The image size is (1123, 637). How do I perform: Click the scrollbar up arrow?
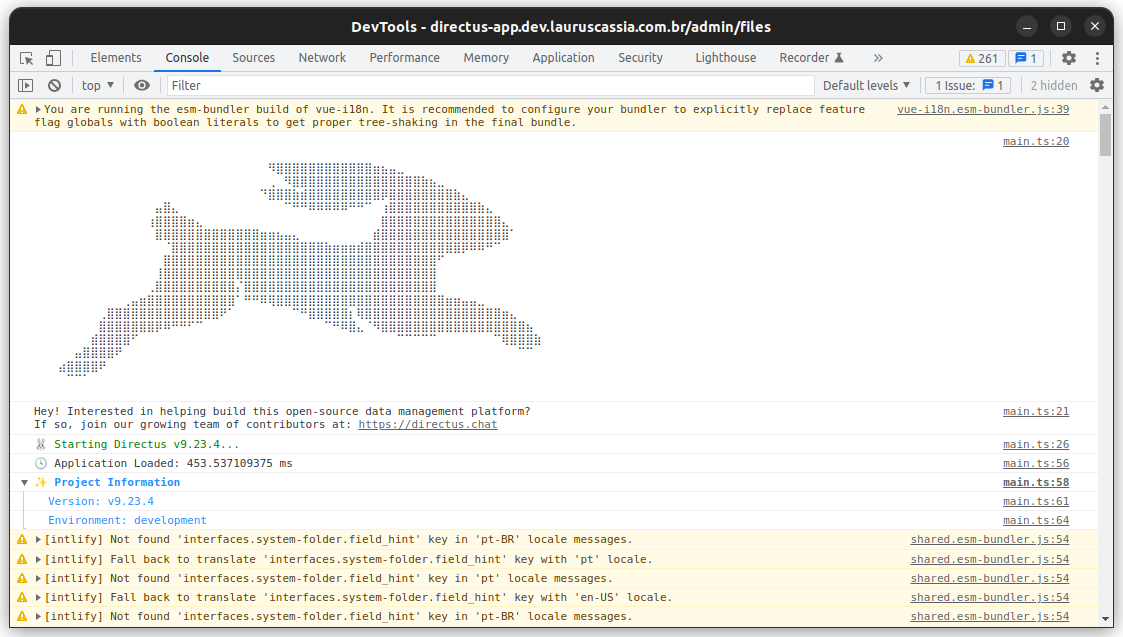pyautogui.click(x=1106, y=107)
